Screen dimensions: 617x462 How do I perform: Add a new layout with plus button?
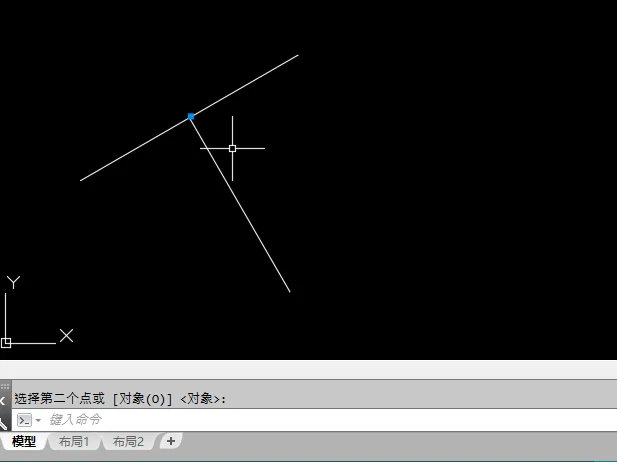[x=171, y=441]
